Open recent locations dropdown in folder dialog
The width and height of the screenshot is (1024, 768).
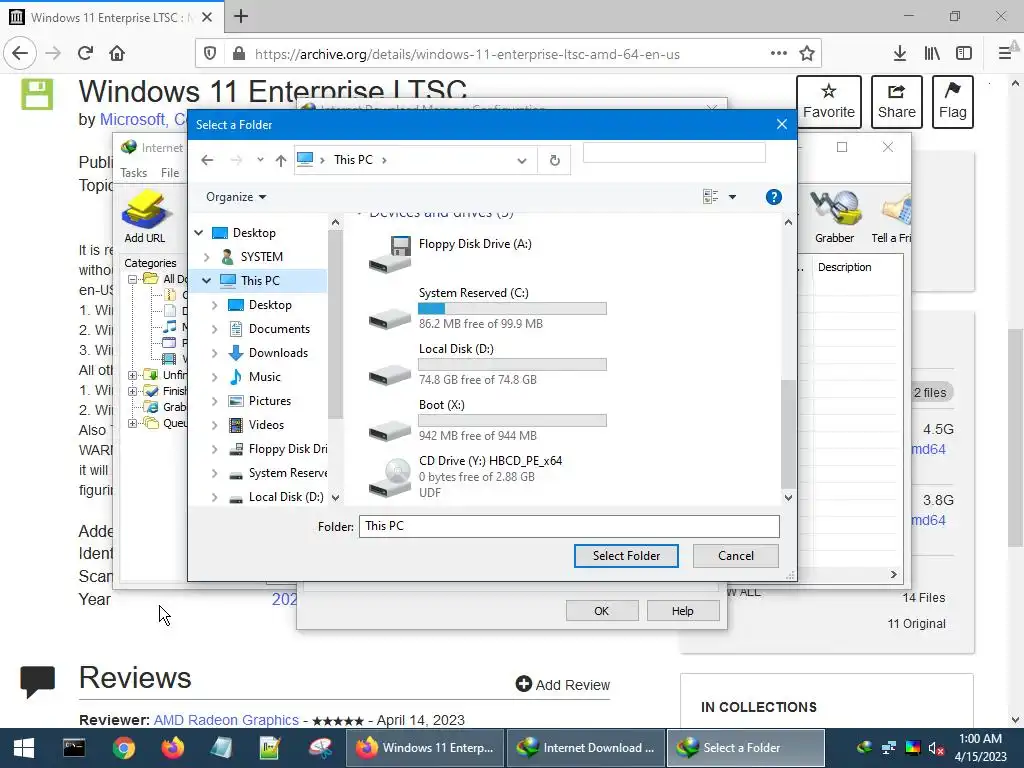[x=260, y=160]
